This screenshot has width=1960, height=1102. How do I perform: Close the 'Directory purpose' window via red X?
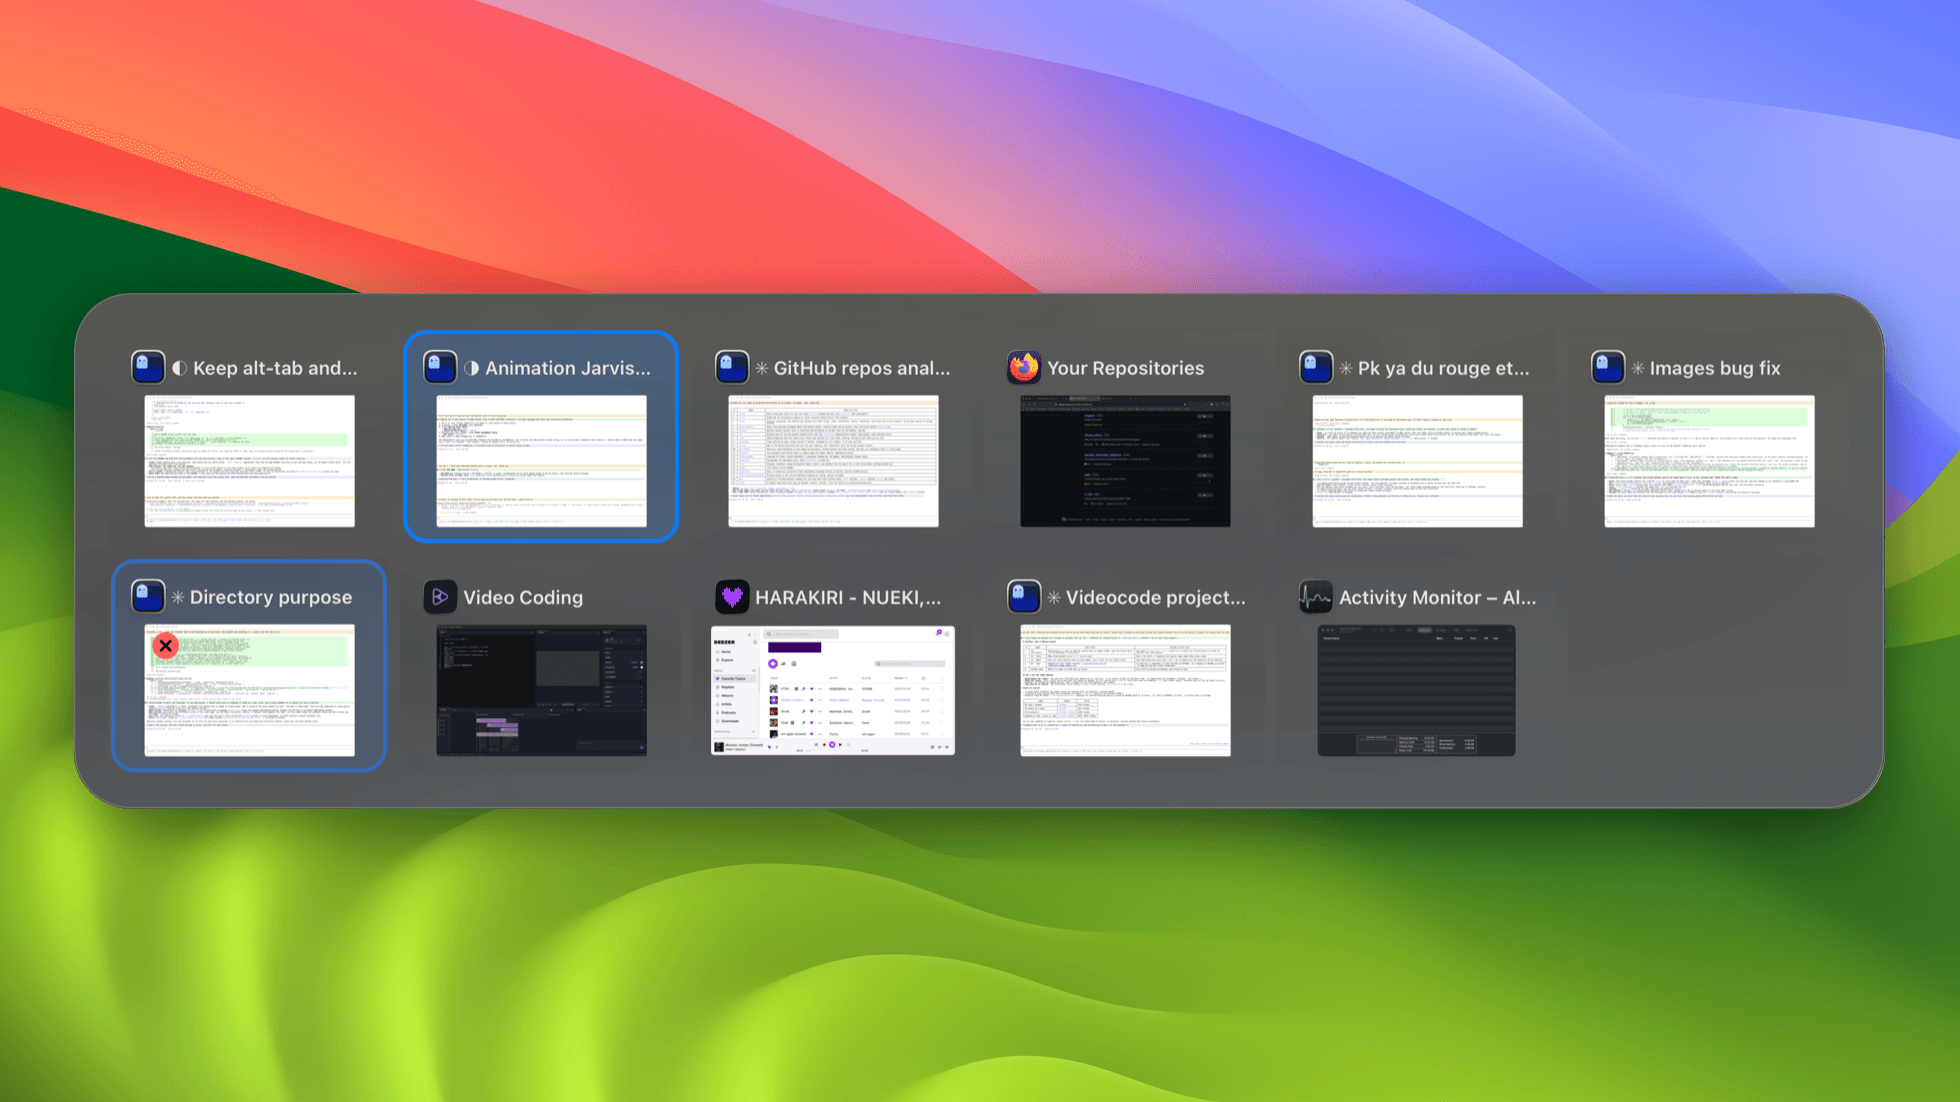tap(166, 646)
